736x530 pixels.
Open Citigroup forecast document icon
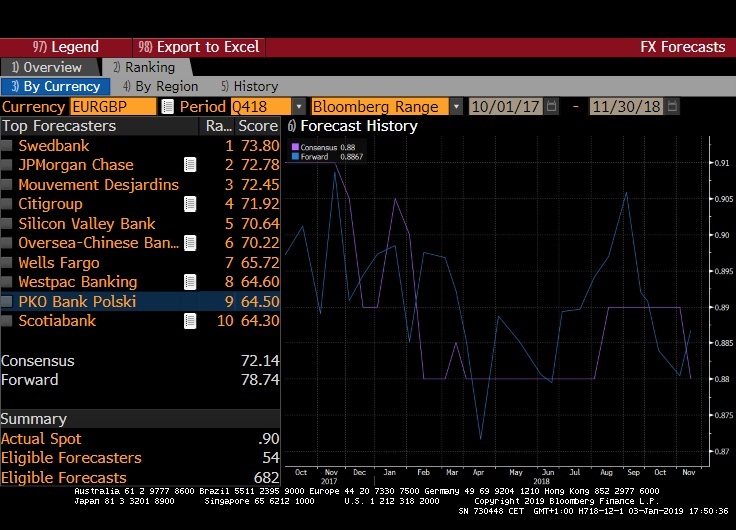190,204
